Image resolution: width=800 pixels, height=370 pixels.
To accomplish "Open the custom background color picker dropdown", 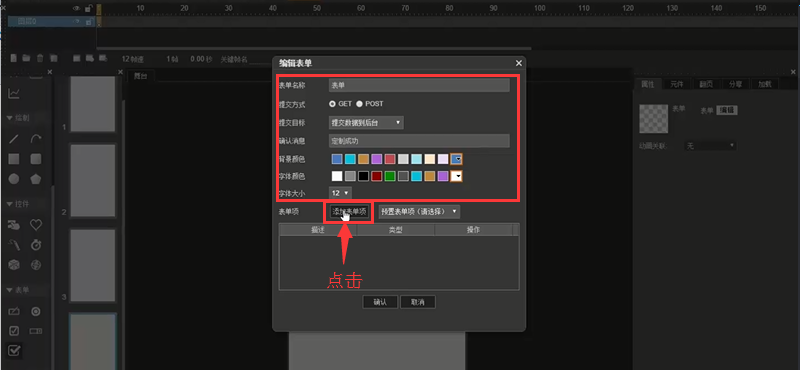I will (x=457, y=159).
